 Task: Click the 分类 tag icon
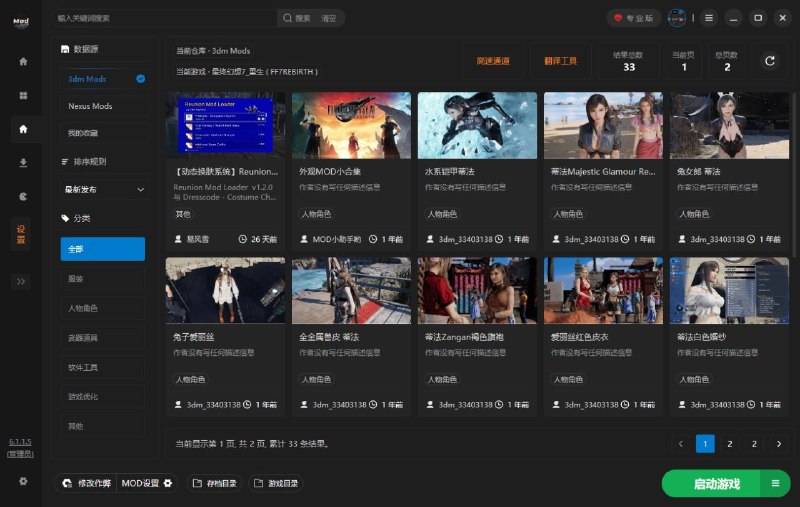point(65,218)
